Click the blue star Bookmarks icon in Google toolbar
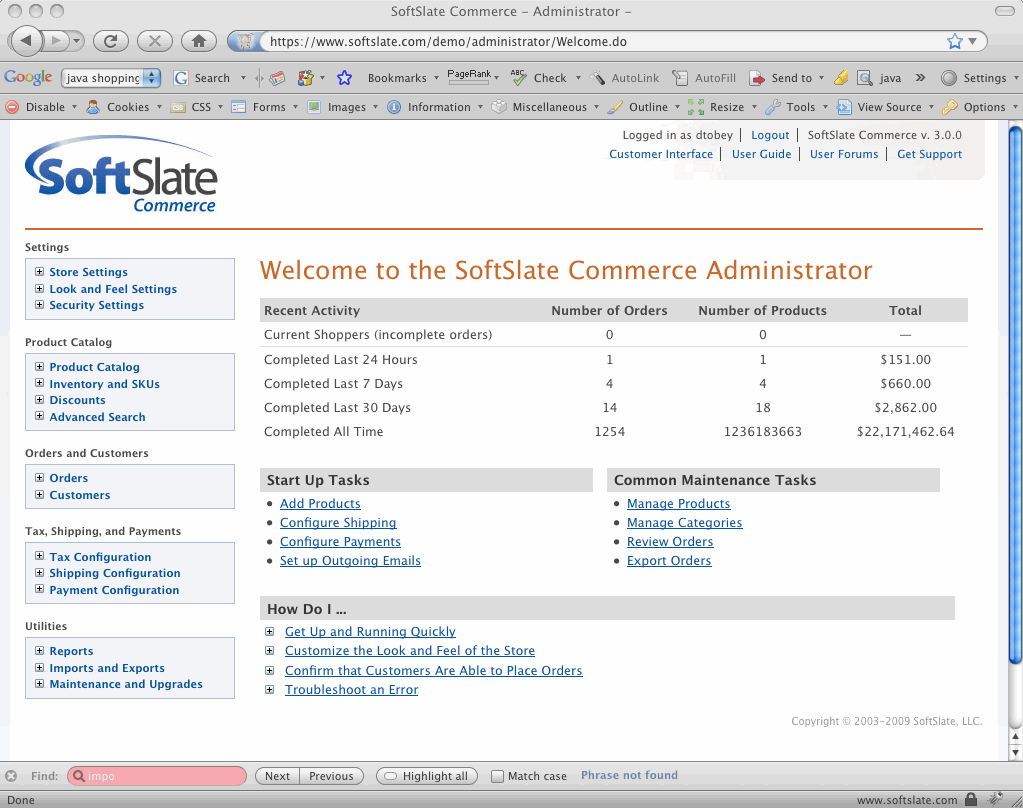Screen dimensions: 1023x808 coord(344,78)
